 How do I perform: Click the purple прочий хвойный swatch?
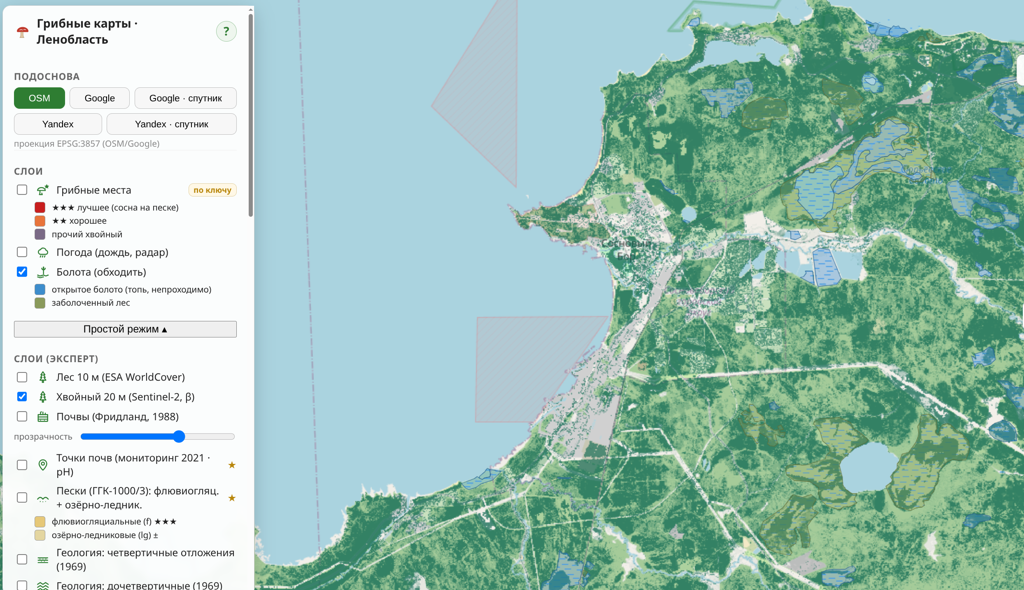point(40,234)
